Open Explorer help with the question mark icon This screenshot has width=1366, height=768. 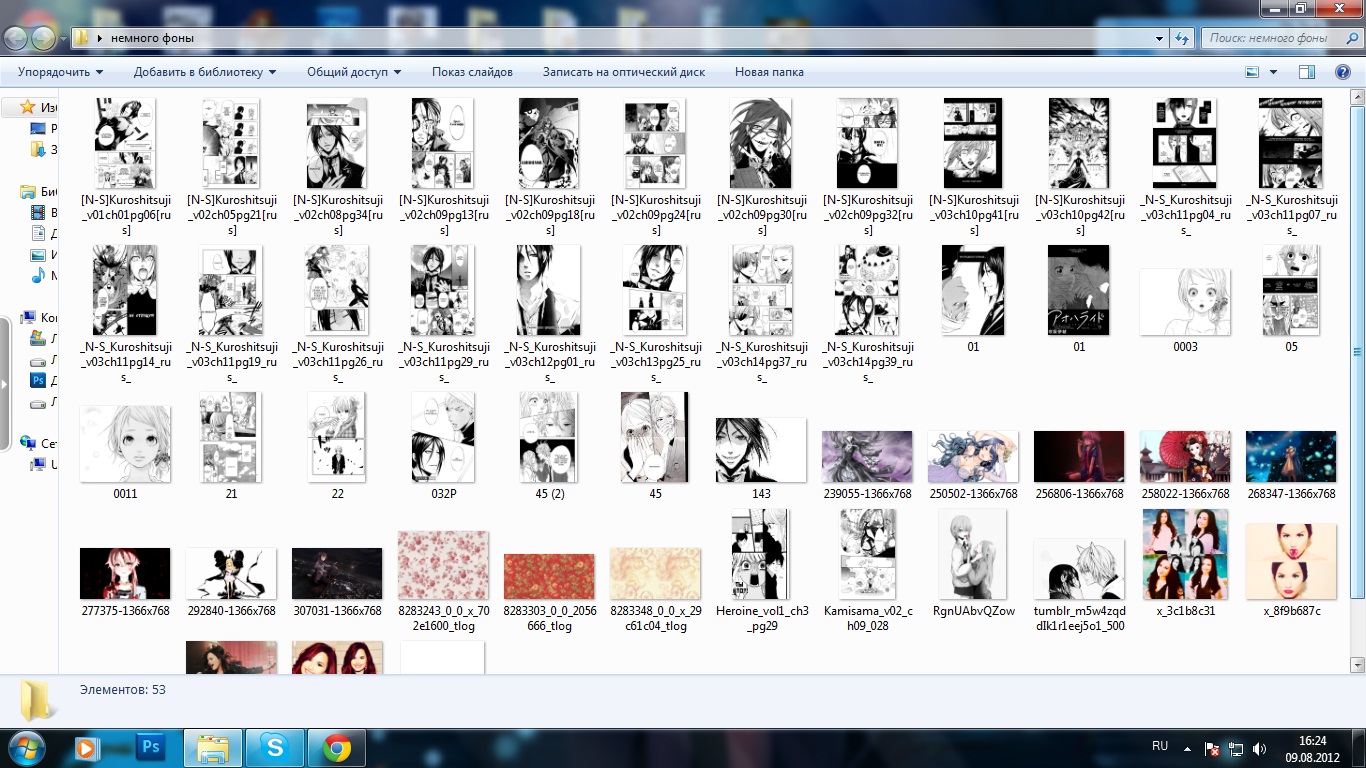tap(1343, 72)
